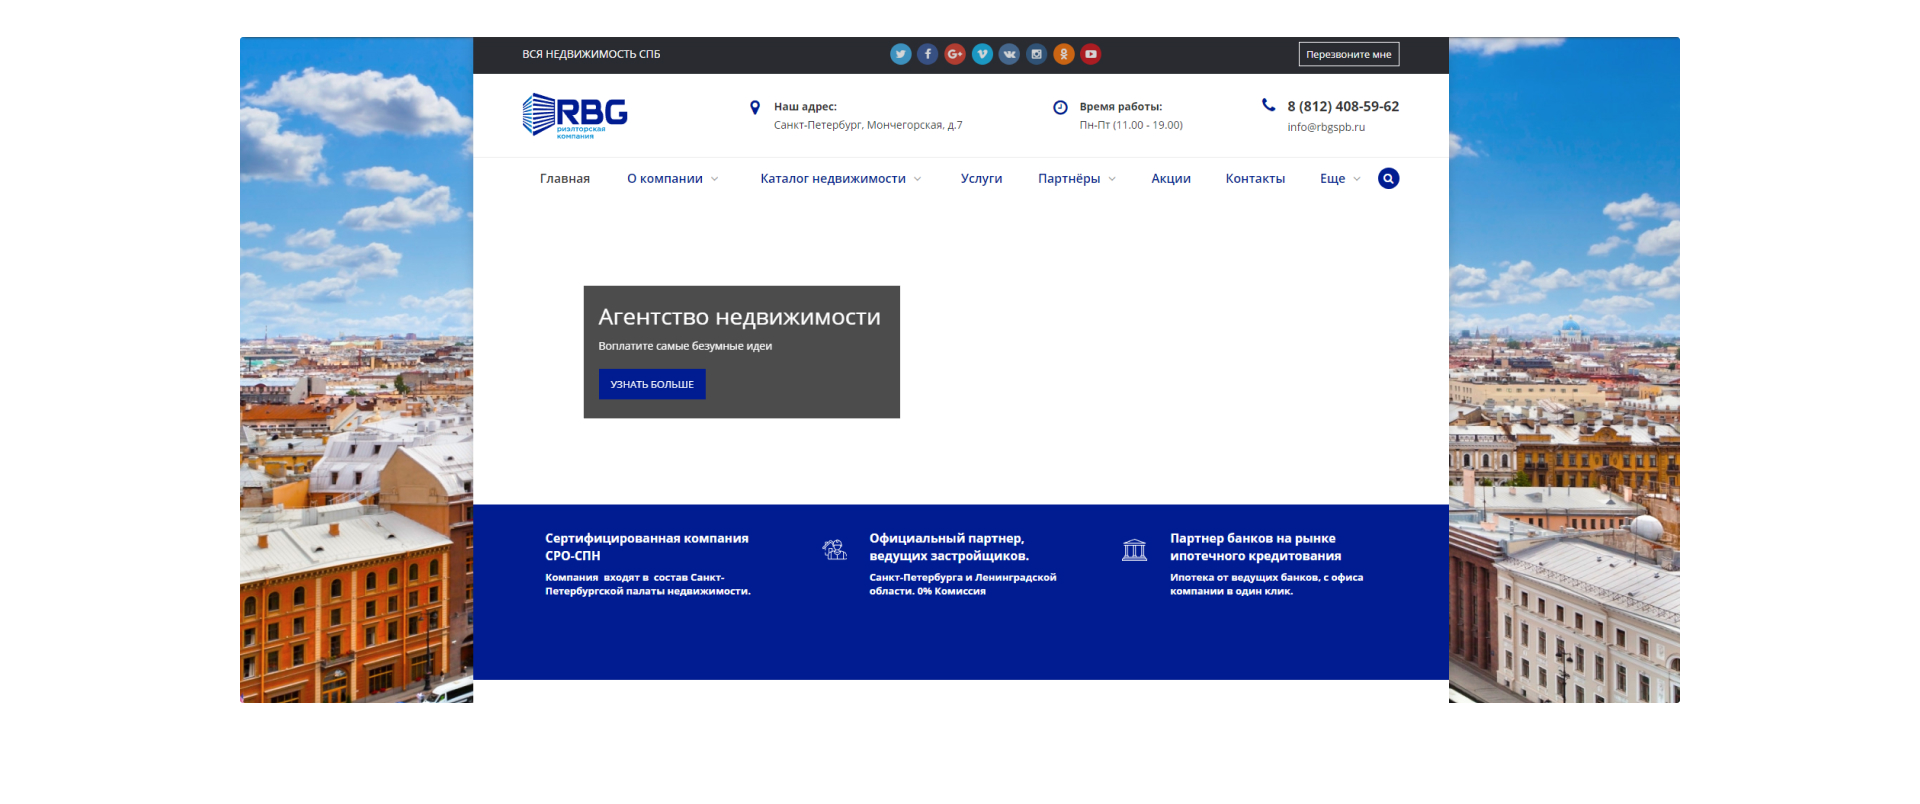Click the RBG company logo
The width and height of the screenshot is (1920, 804).
(x=575, y=116)
